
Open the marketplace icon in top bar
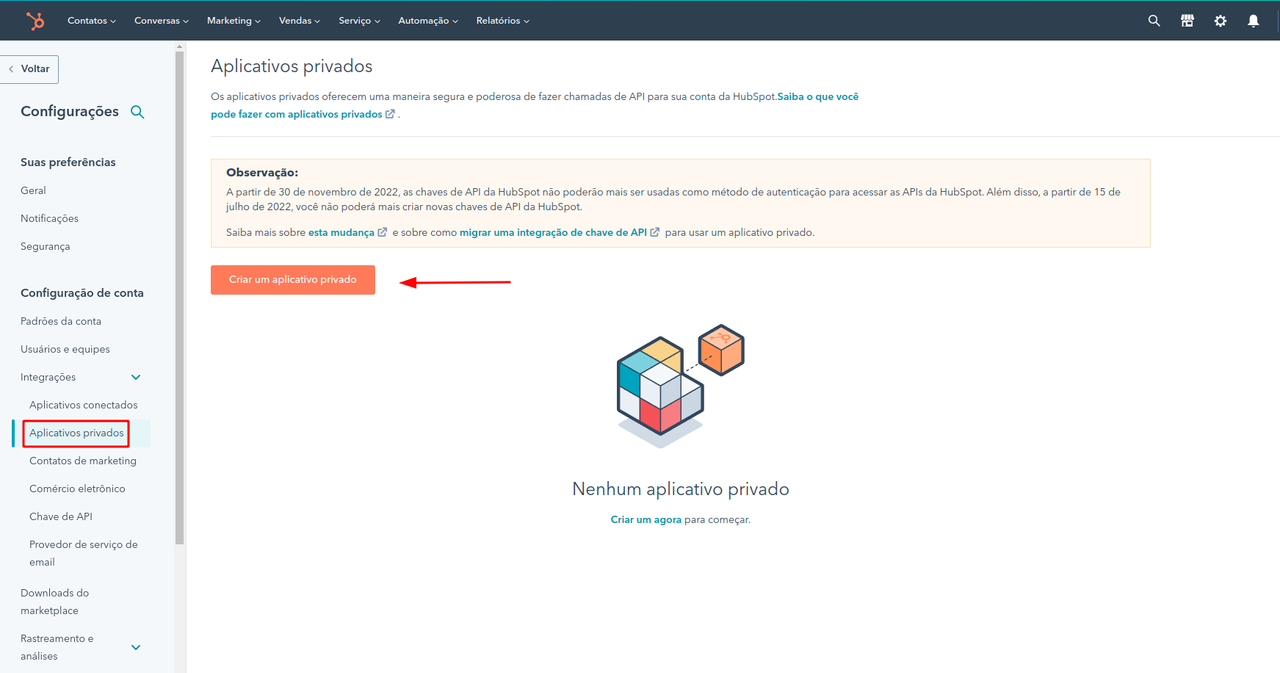coord(1187,20)
